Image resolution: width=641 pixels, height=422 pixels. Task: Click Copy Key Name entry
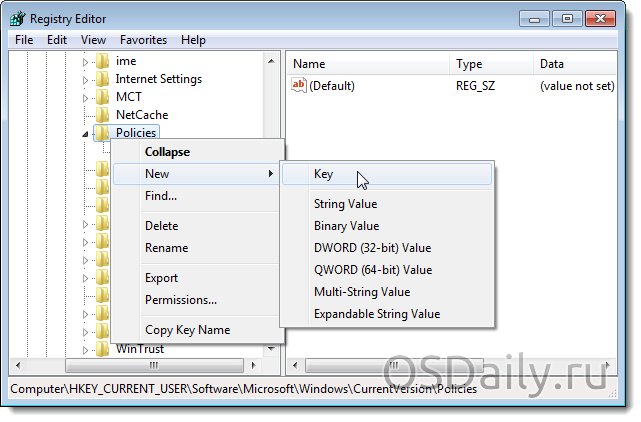[187, 330]
